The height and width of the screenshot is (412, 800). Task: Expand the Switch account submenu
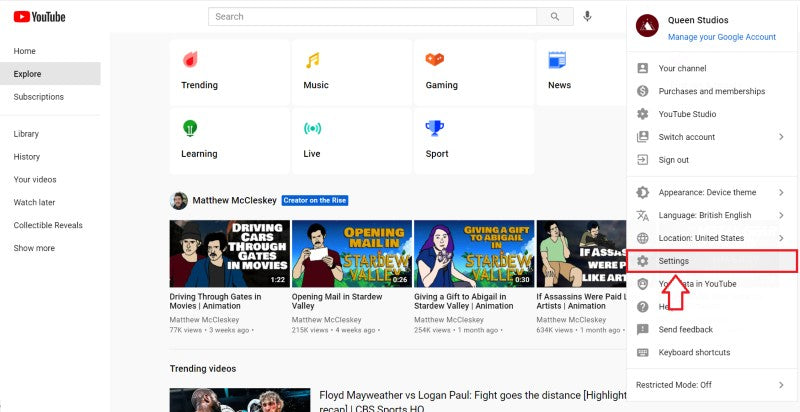click(x=711, y=137)
